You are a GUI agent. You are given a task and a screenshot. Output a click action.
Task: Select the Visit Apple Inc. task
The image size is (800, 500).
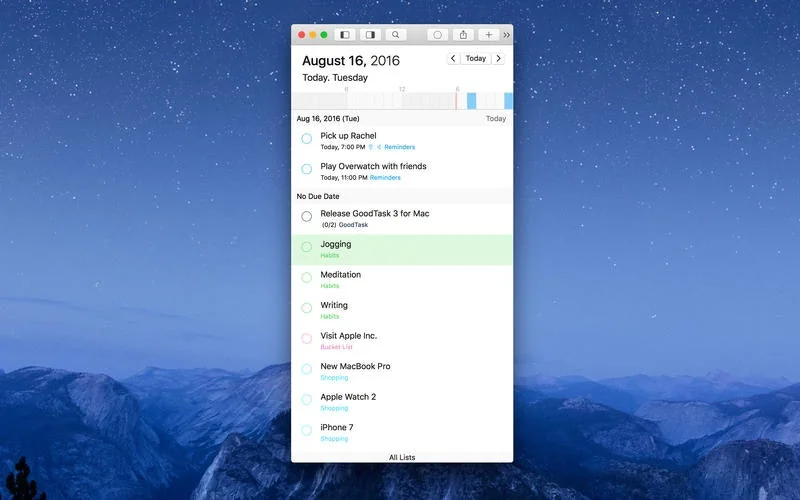click(402, 340)
